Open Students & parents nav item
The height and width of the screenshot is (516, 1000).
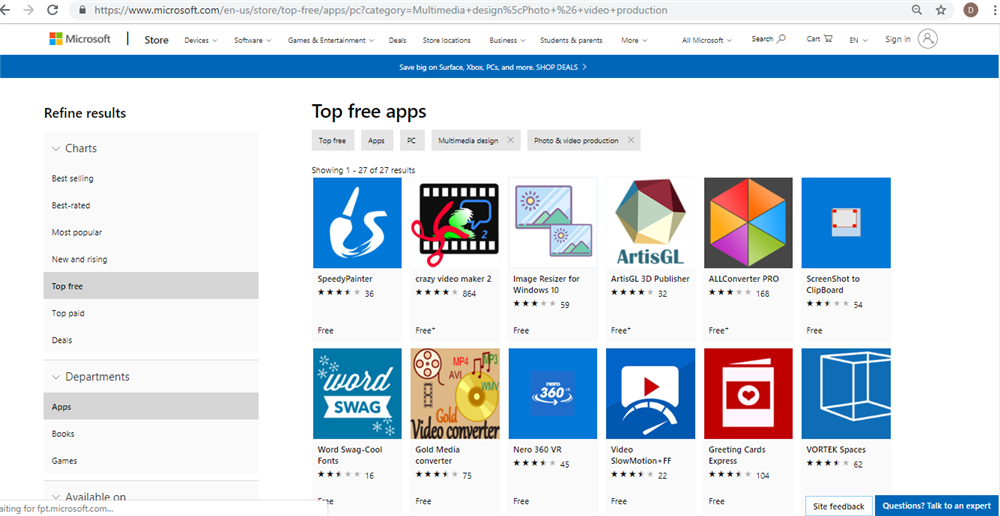[571, 40]
